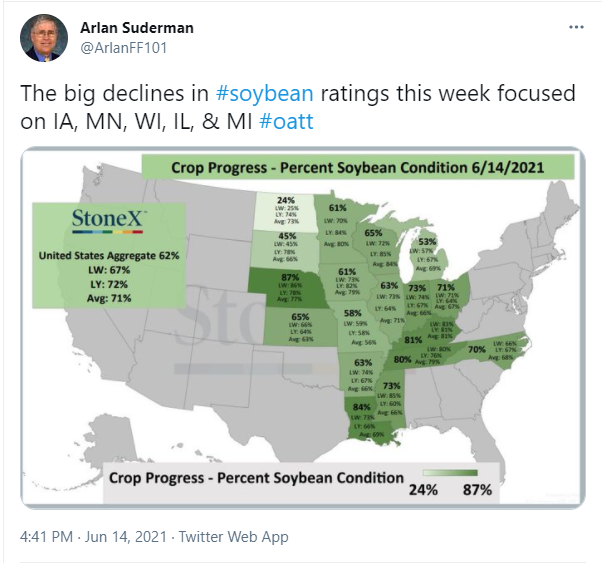Click North Dakota's 24% rating
This screenshot has height=563, width=602.
[286, 200]
